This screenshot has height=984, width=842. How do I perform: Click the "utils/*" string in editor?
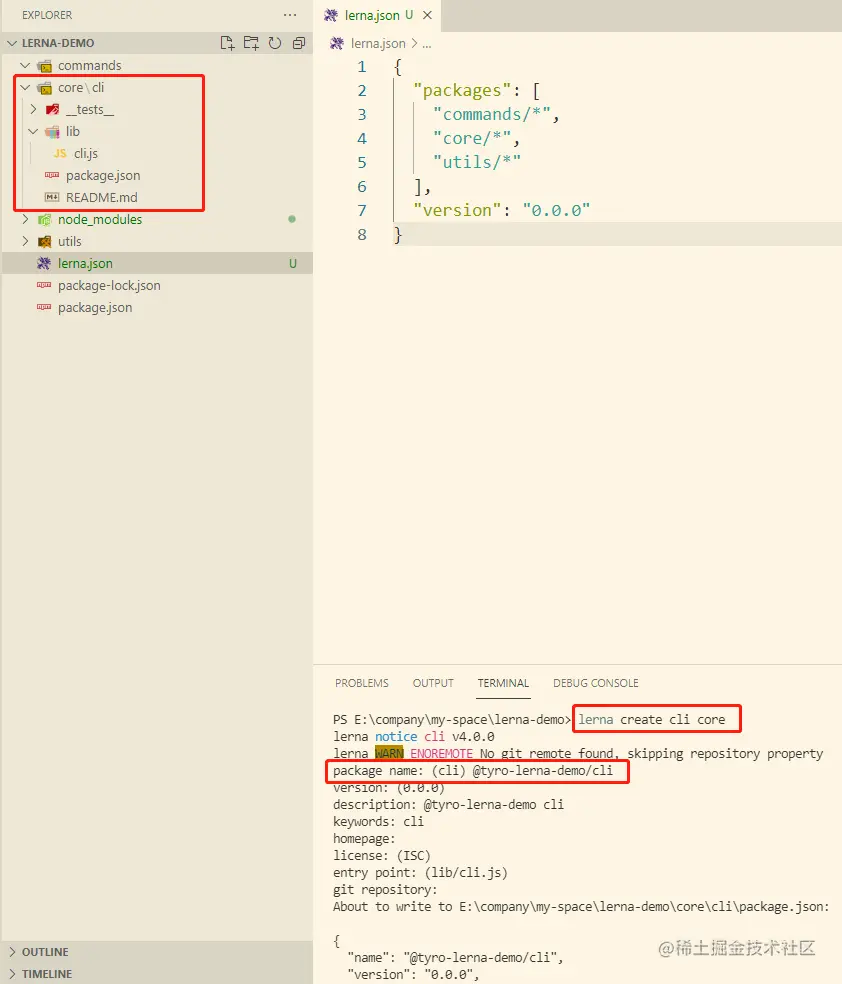tap(477, 162)
